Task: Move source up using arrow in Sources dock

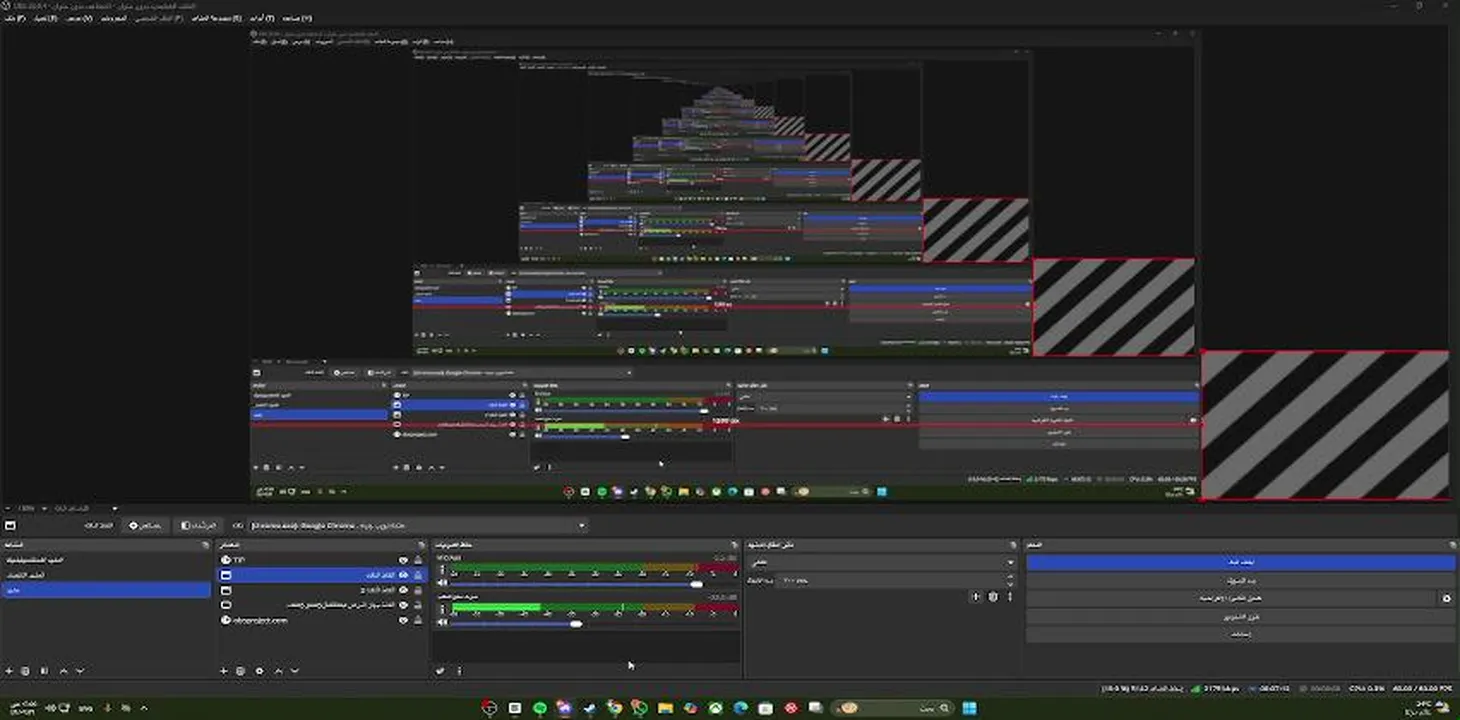Action: click(x=279, y=671)
